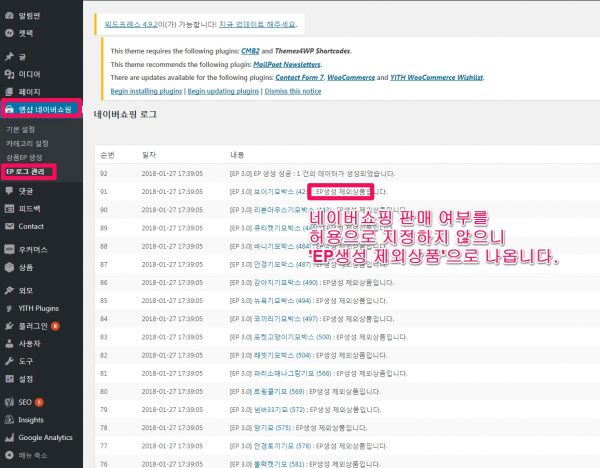Click Begin installing plugins link
The height and width of the screenshot is (468, 600).
(146, 91)
